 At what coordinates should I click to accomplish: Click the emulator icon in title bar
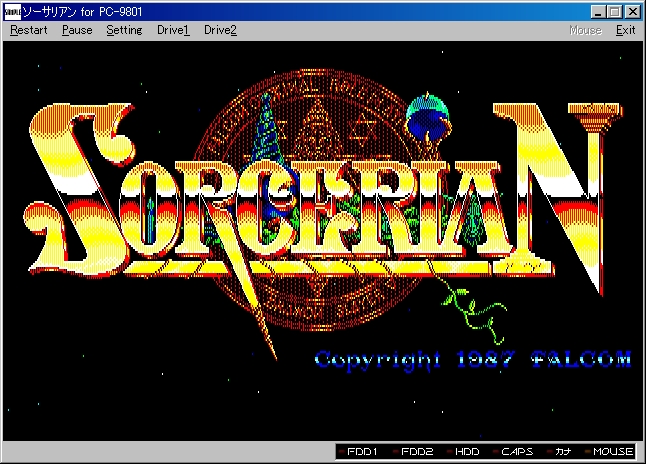[12, 12]
